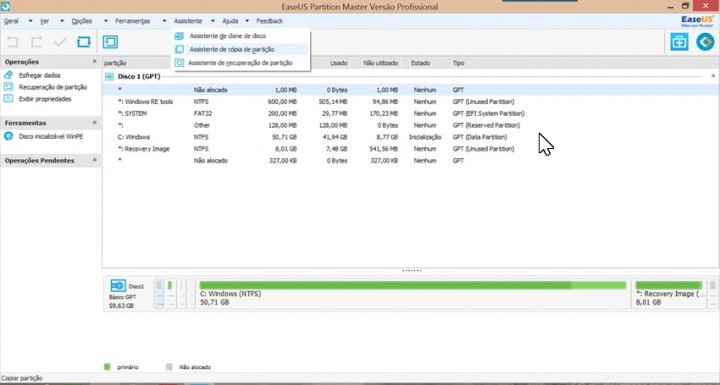Image resolution: width=720 pixels, height=385 pixels.
Task: Click dropdown arrow next to Geral
Action: (x=30, y=21)
